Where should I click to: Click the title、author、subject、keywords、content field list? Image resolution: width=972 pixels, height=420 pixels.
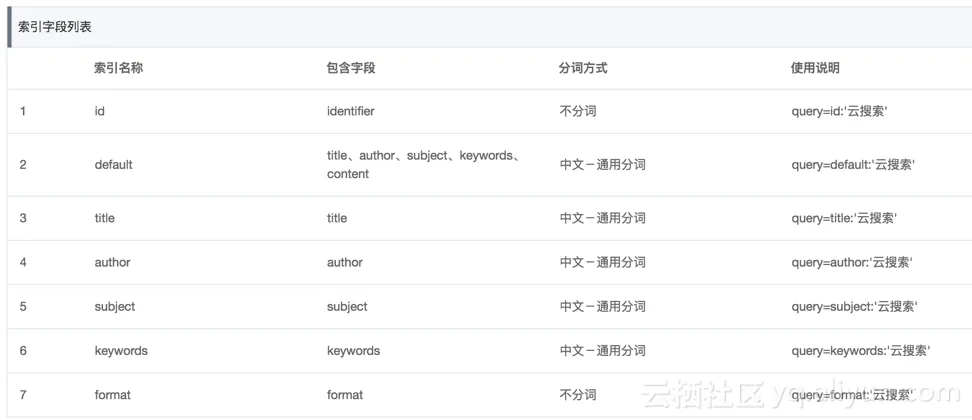pyautogui.click(x=426, y=165)
